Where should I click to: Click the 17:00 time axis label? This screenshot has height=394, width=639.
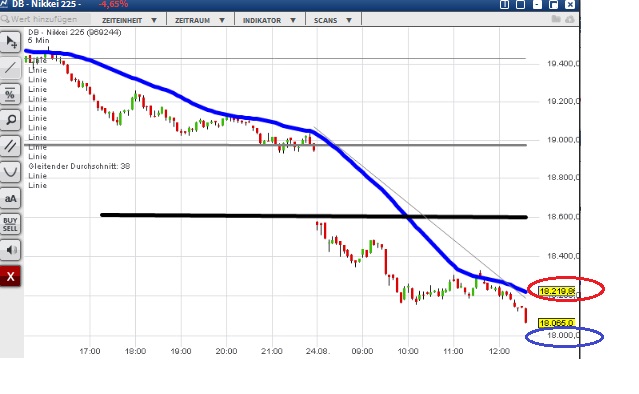(90, 351)
